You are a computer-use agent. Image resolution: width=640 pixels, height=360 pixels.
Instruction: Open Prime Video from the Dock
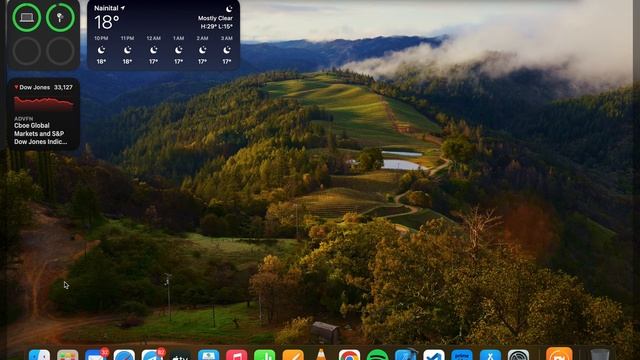(462, 355)
